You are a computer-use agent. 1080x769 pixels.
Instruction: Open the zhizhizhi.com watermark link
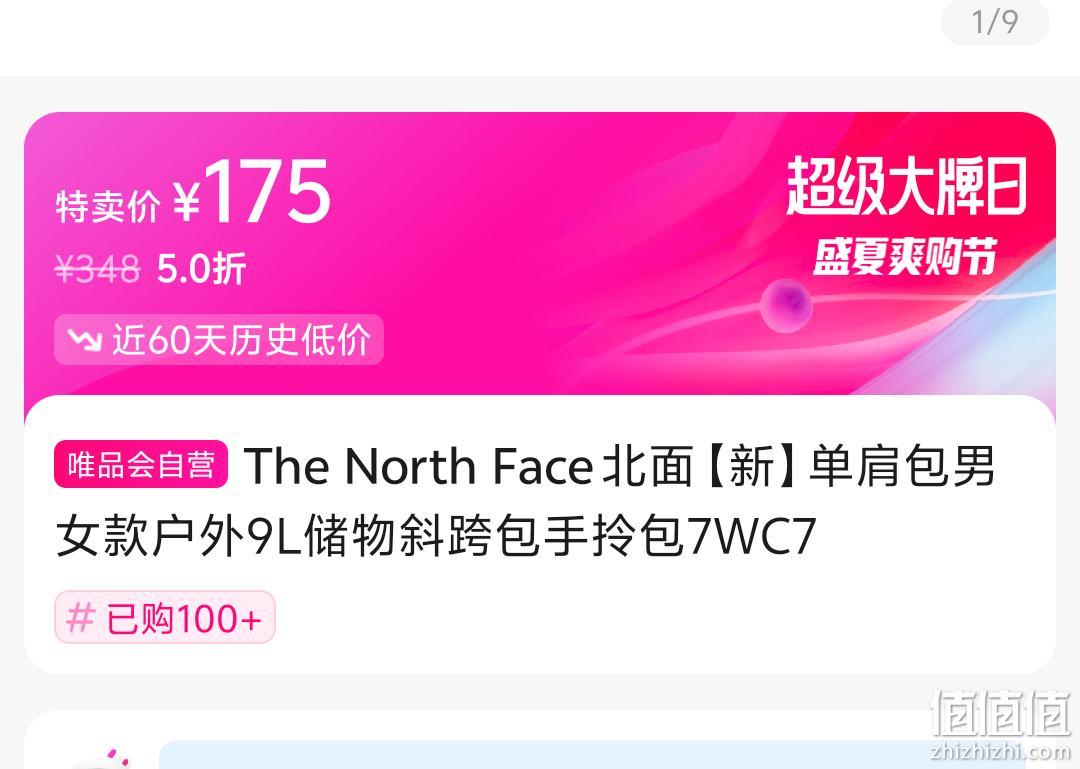pyautogui.click(x=1001, y=752)
